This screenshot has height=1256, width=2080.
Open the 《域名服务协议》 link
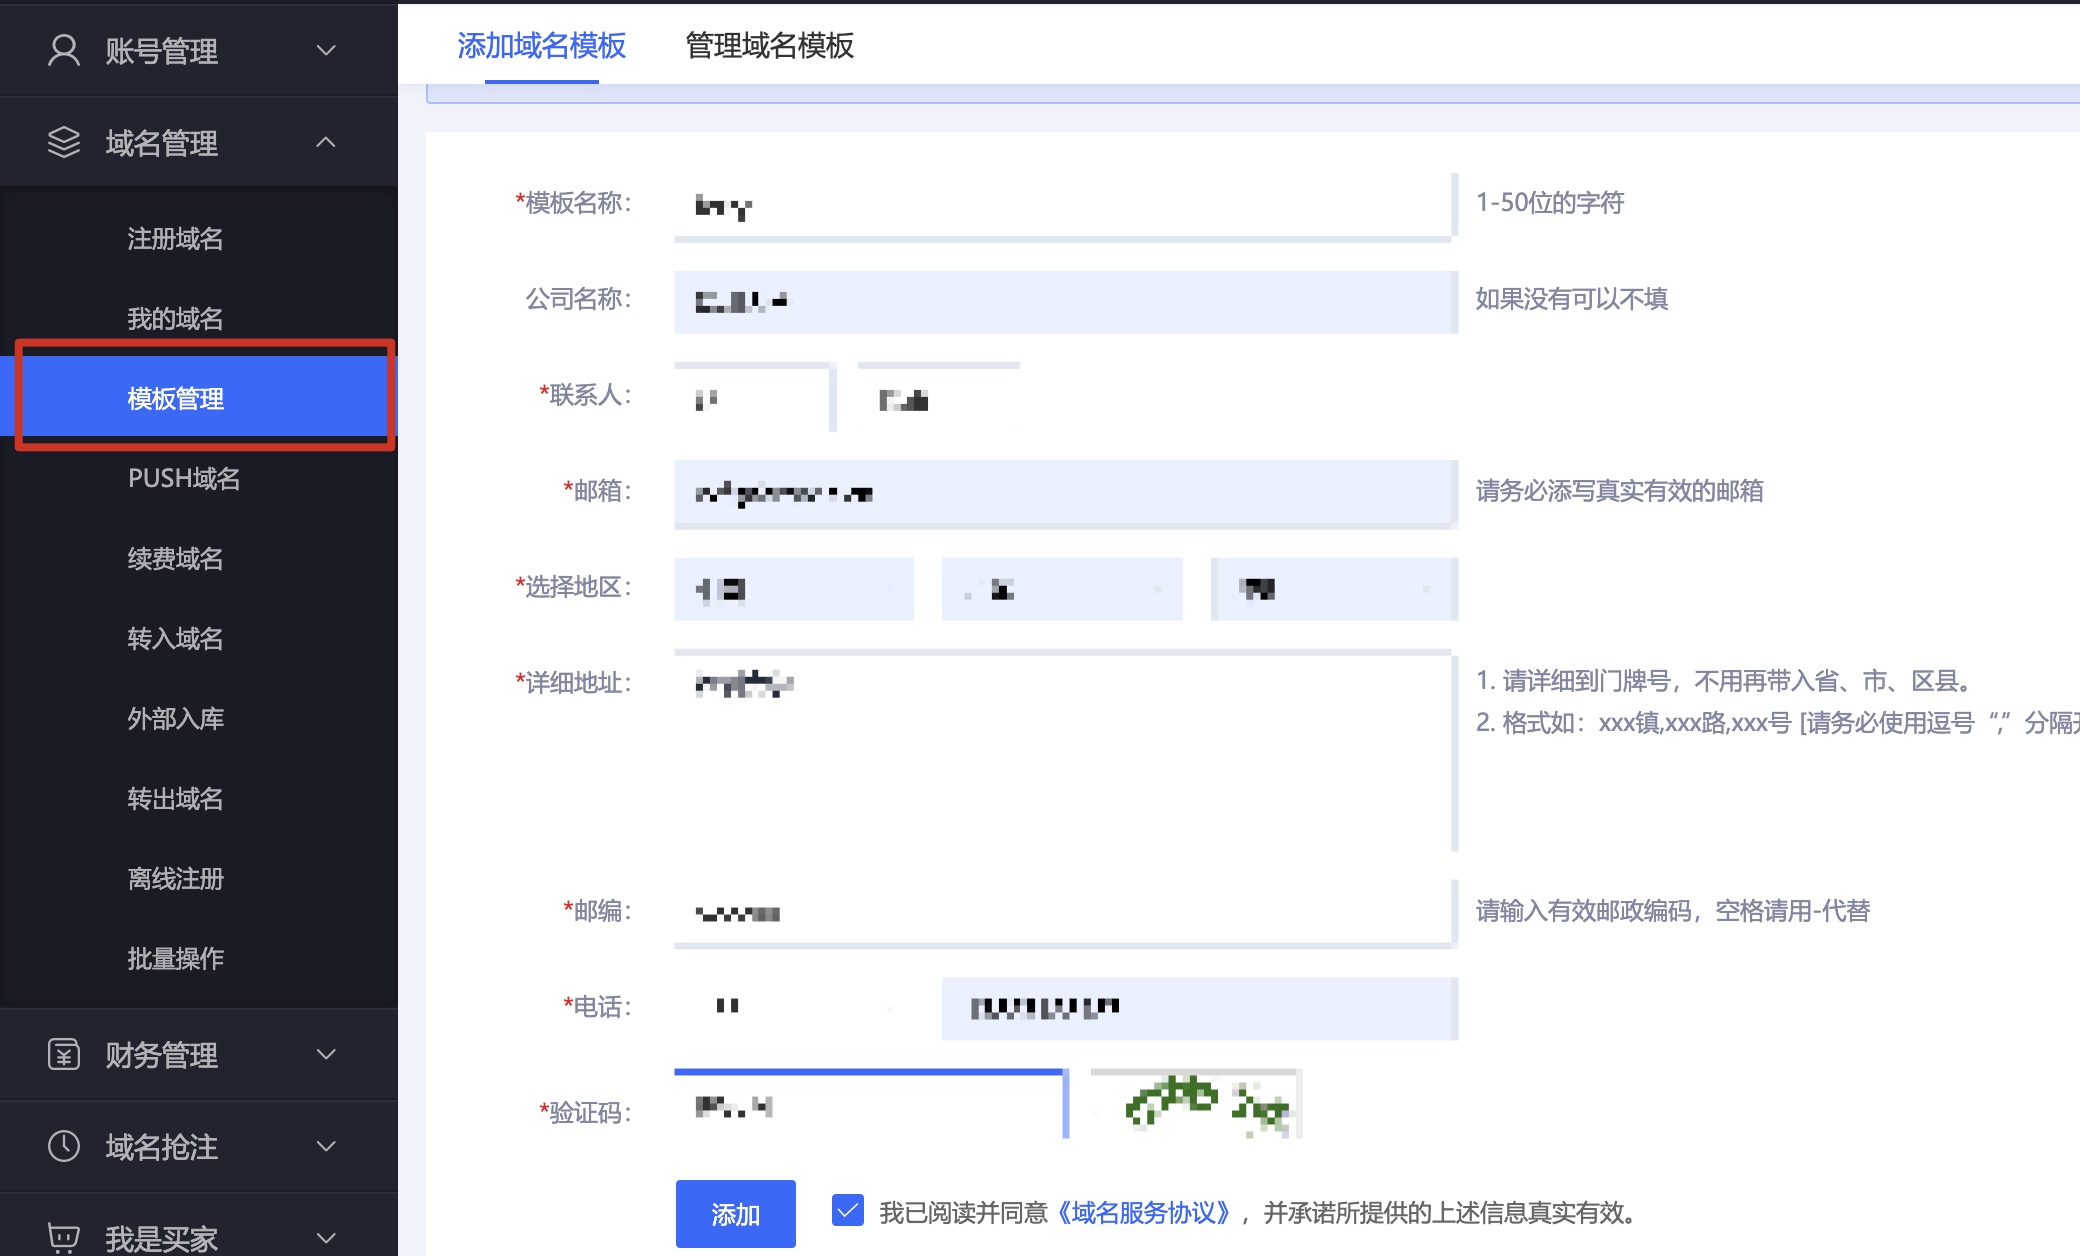[x=1142, y=1213]
